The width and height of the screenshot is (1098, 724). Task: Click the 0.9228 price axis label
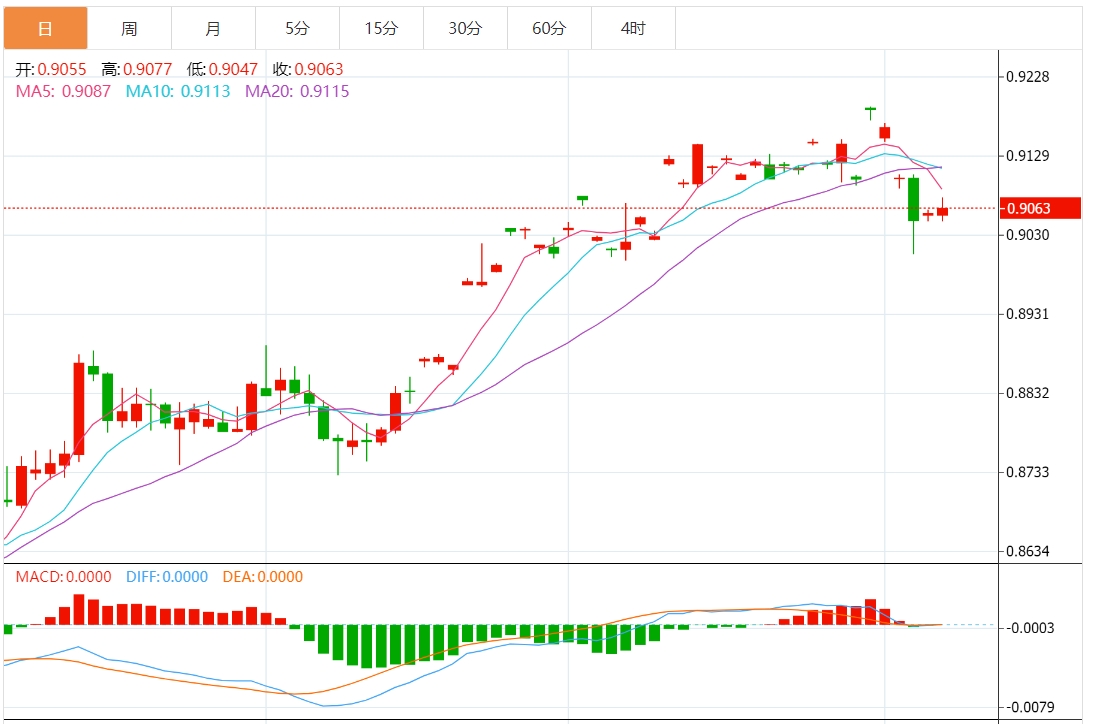tap(1027, 77)
